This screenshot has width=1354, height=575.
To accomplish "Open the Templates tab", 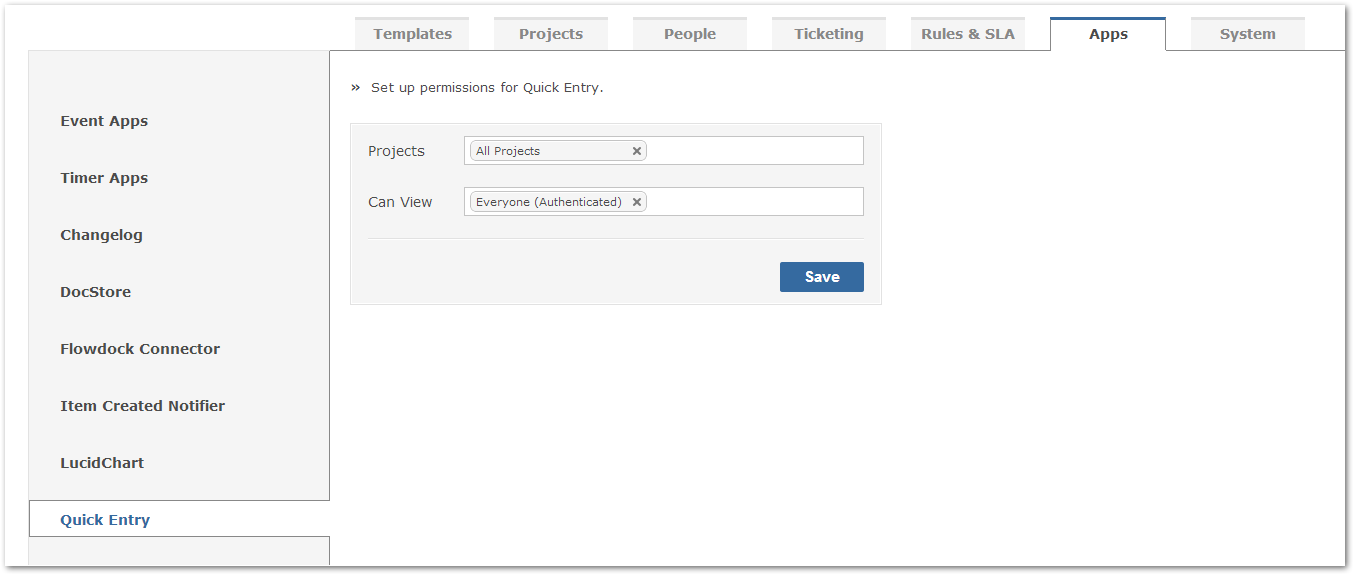I will 412,34.
